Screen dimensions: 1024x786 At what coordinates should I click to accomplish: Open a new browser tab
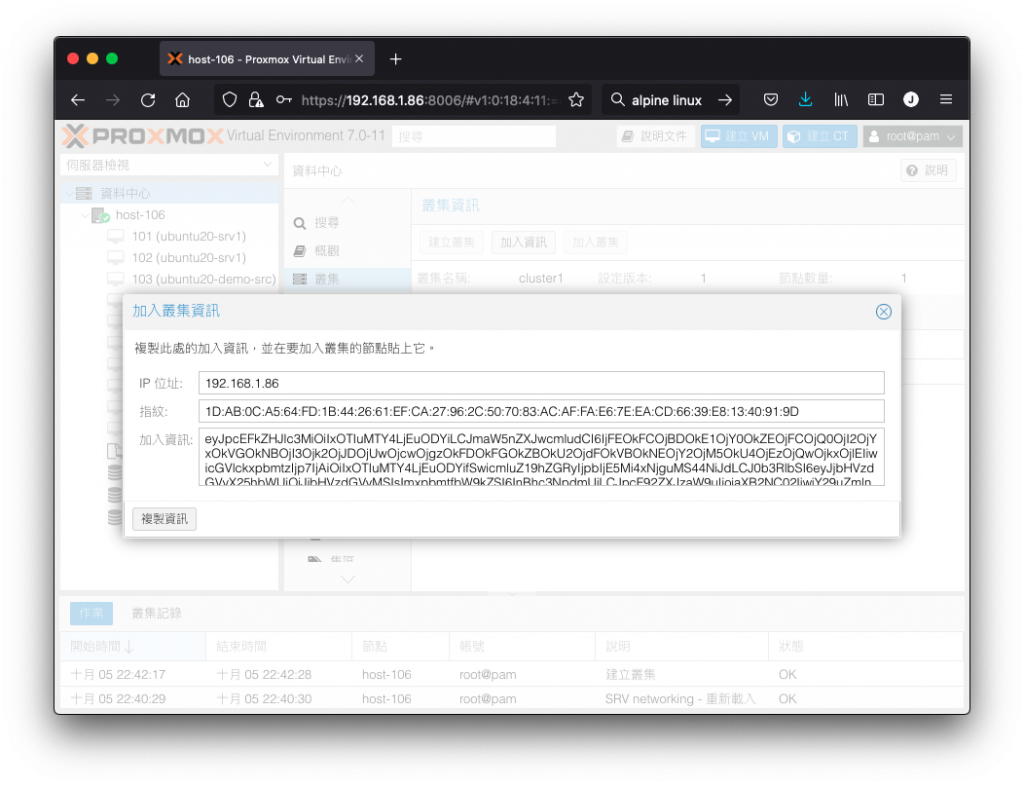396,59
